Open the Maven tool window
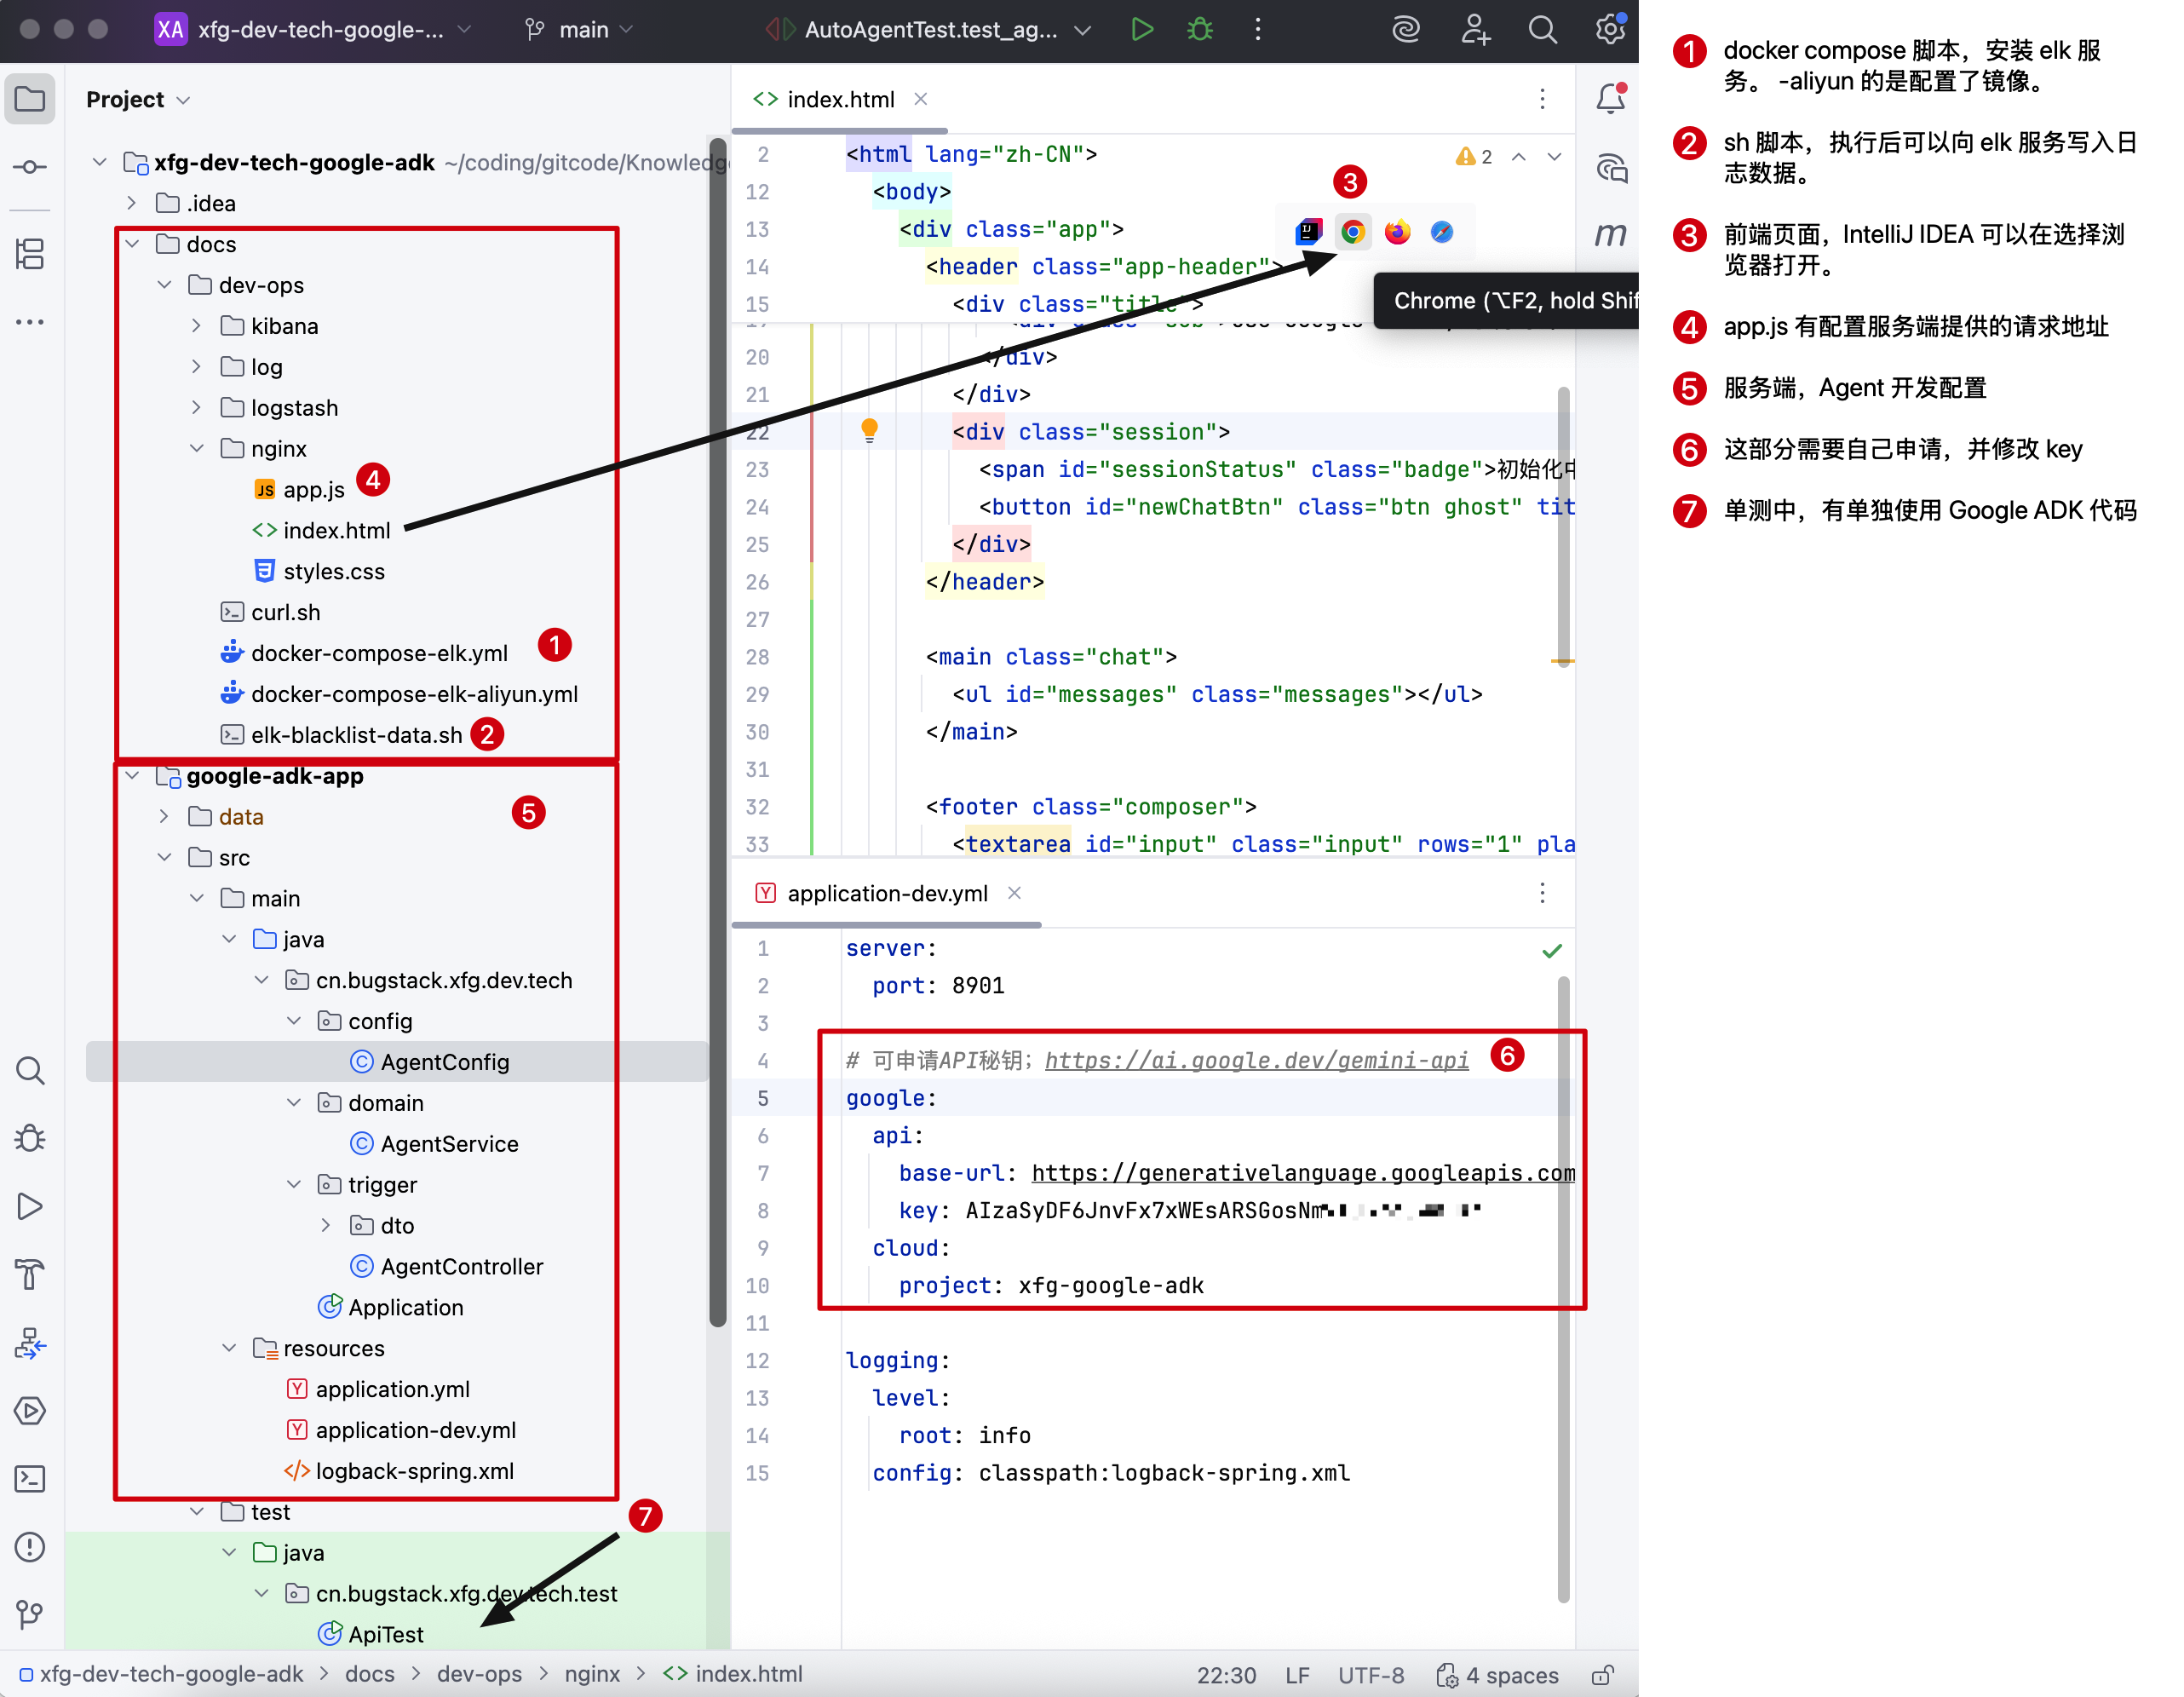Image resolution: width=2184 pixels, height=1697 pixels. pyautogui.click(x=1610, y=234)
